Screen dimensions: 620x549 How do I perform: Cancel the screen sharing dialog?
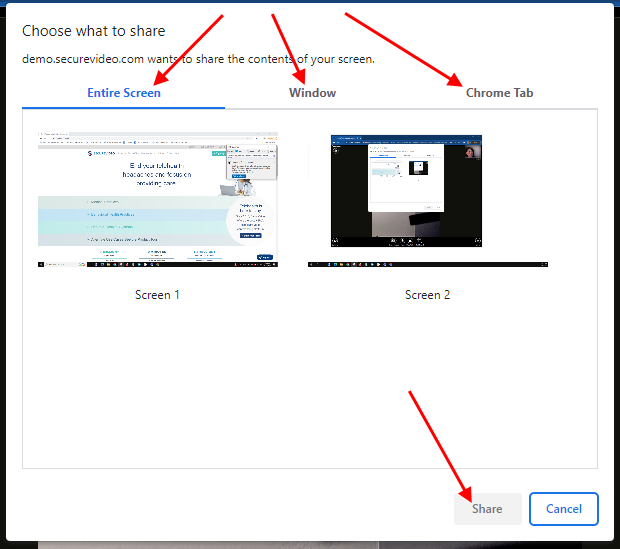563,509
